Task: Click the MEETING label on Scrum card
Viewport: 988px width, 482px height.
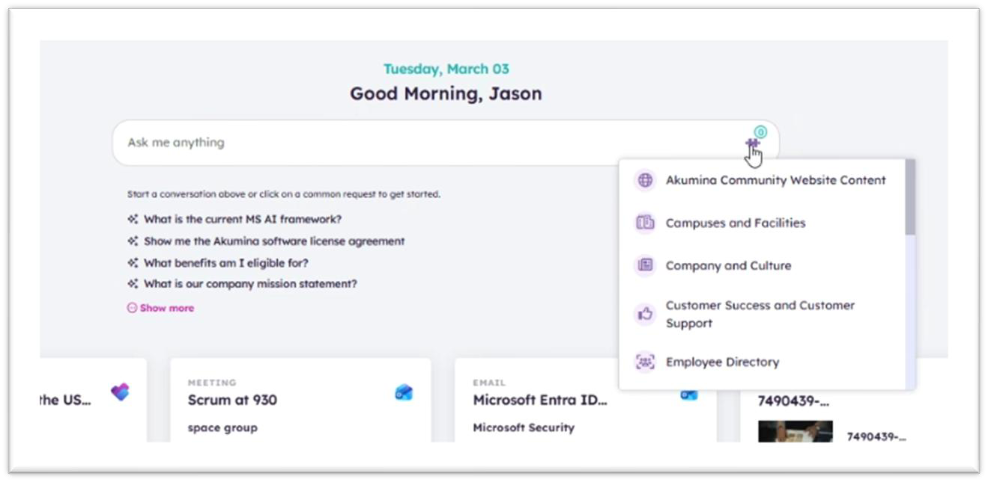Action: pos(212,382)
